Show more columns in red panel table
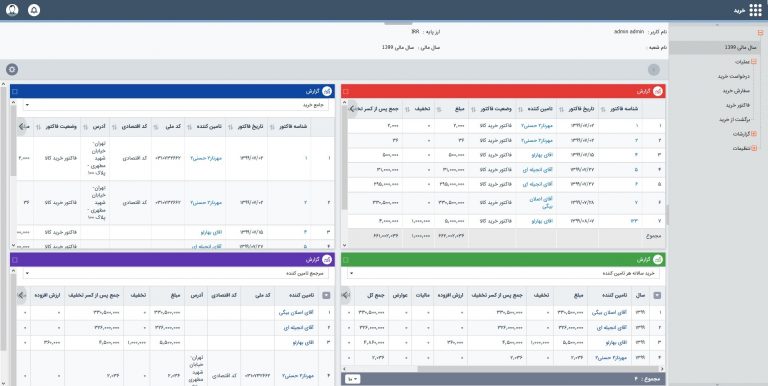Image resolution: width=768 pixels, height=386 pixels. pos(352,109)
